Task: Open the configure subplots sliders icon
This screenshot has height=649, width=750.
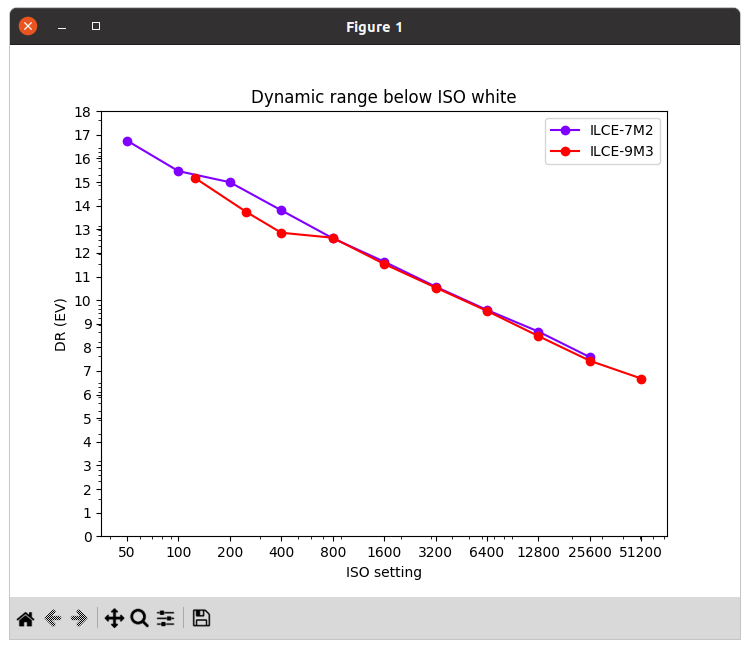Action: coord(165,618)
